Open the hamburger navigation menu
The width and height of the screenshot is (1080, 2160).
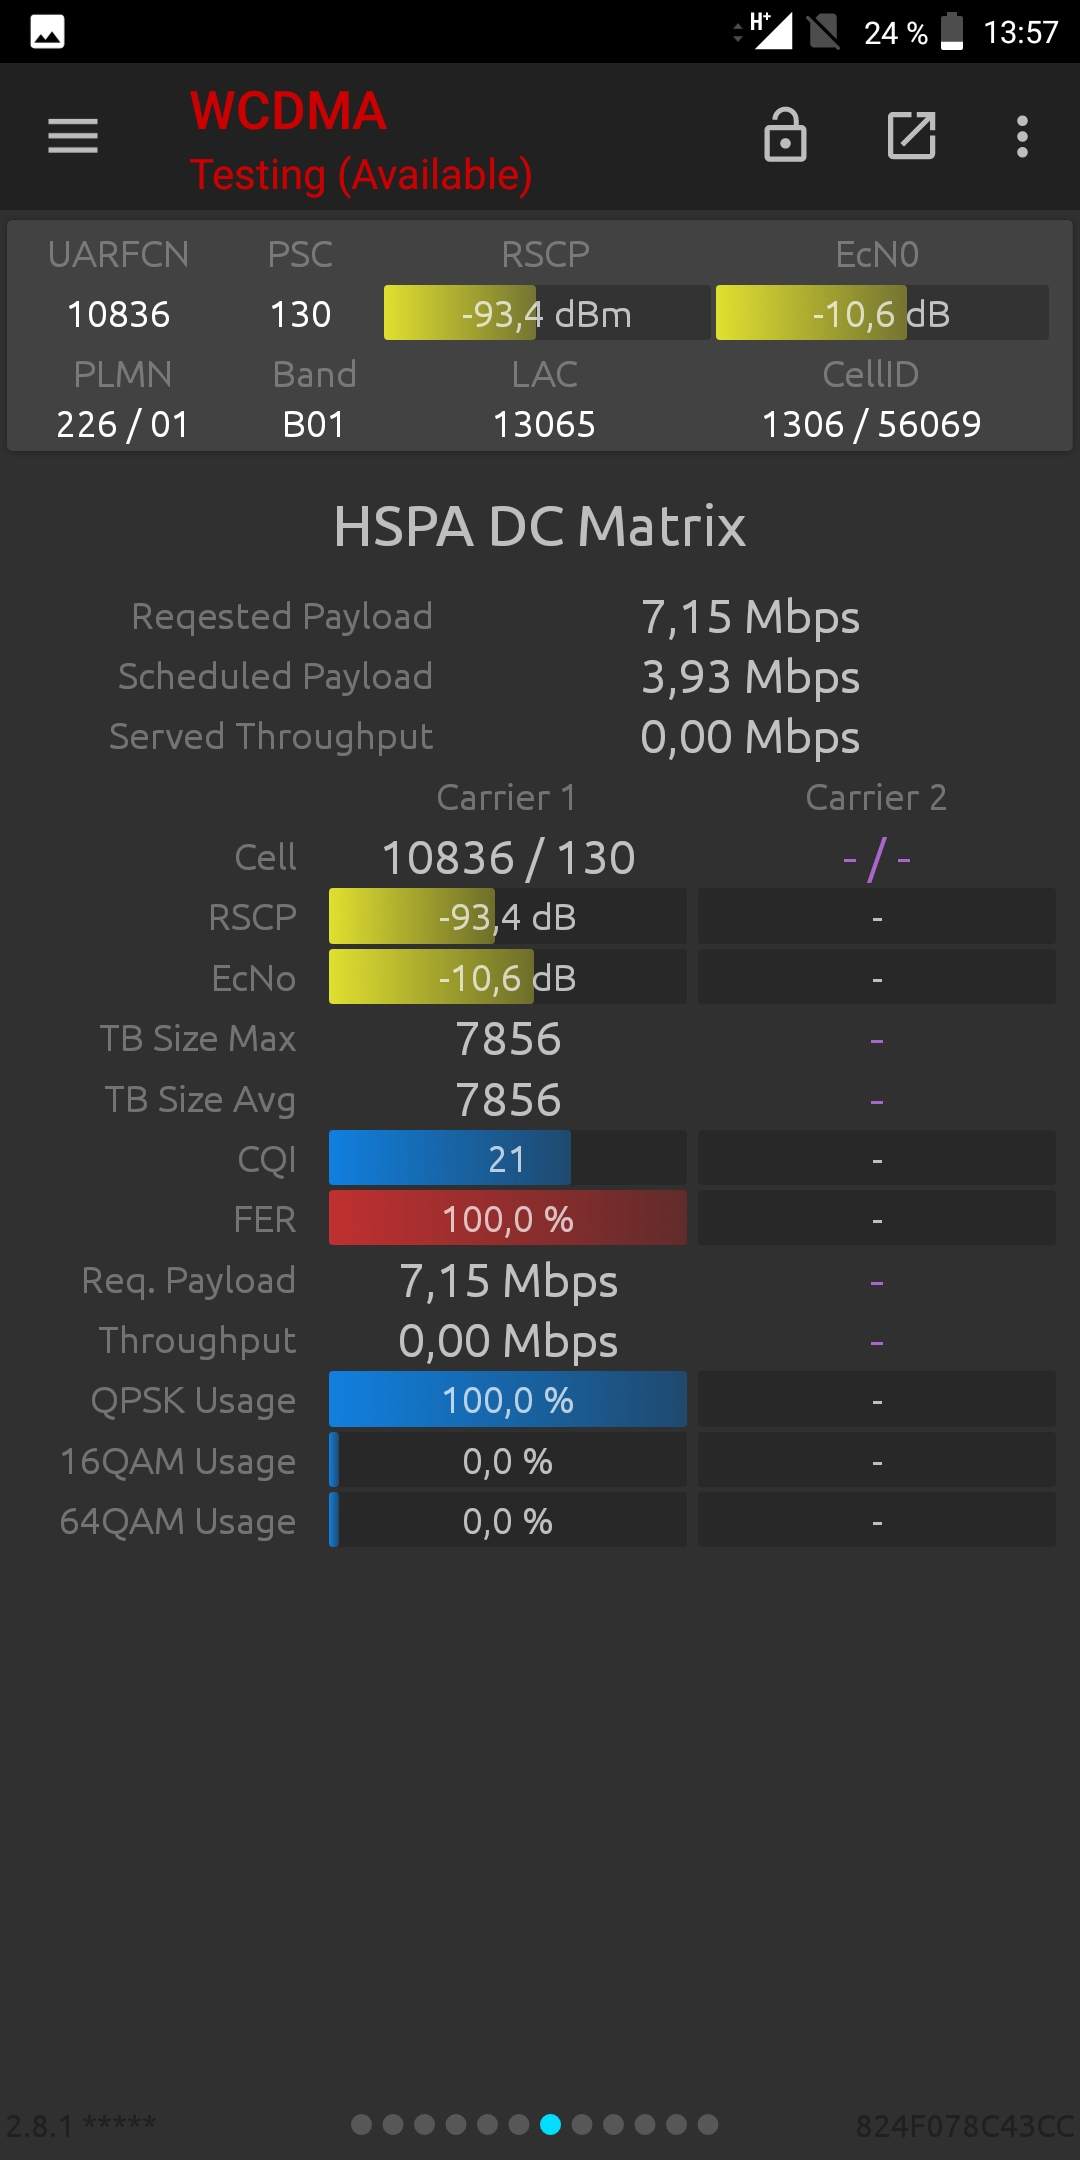click(x=73, y=136)
